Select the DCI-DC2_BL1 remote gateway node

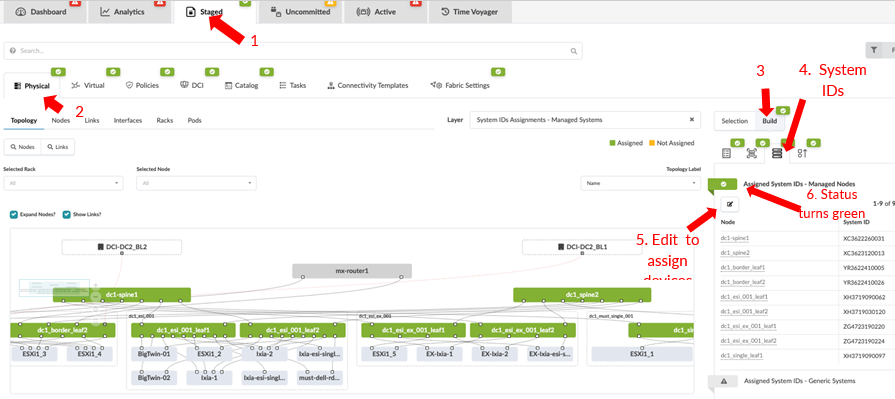tap(582, 247)
